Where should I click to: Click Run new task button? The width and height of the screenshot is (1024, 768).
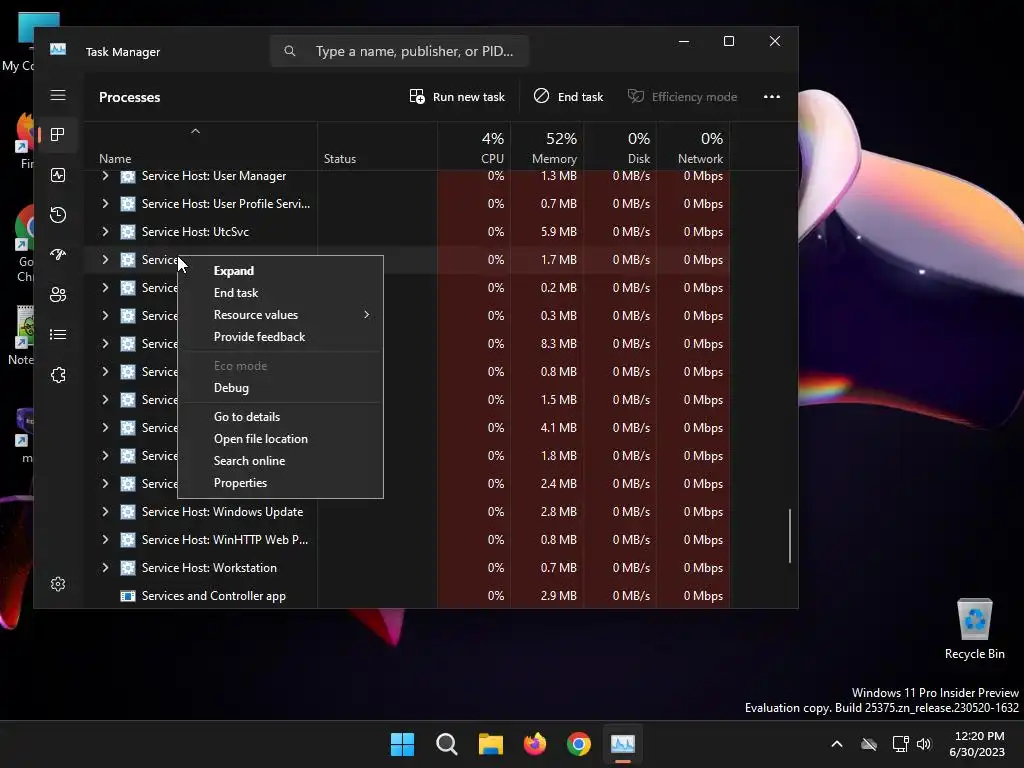[457, 97]
